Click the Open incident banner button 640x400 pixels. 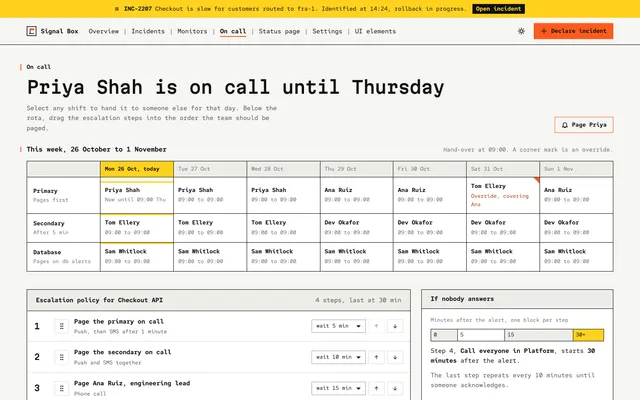498,9
